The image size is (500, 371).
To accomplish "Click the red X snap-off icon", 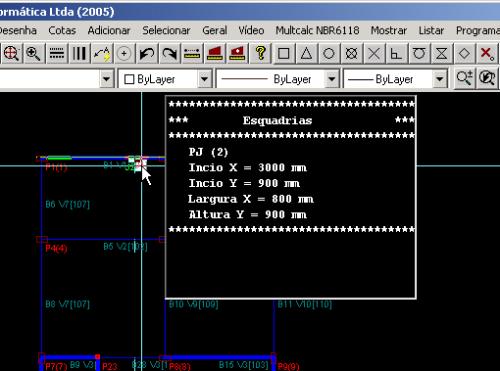I will point(487,53).
